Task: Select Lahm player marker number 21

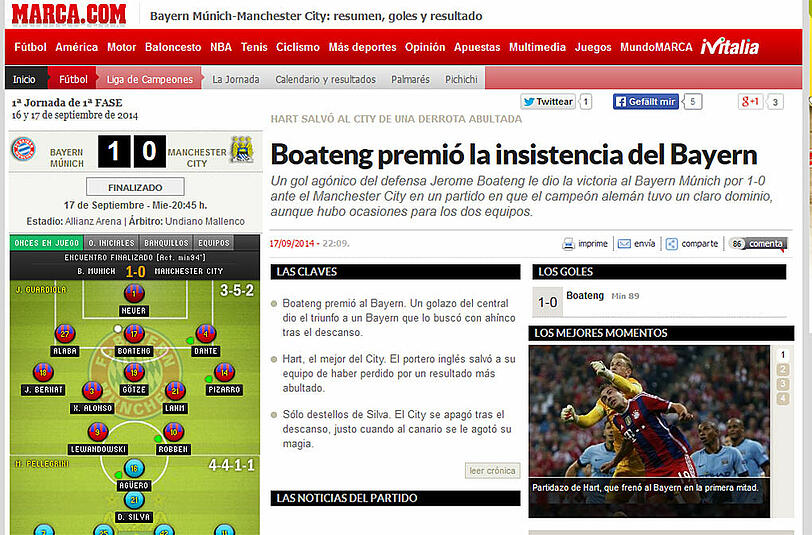Action: [175, 391]
